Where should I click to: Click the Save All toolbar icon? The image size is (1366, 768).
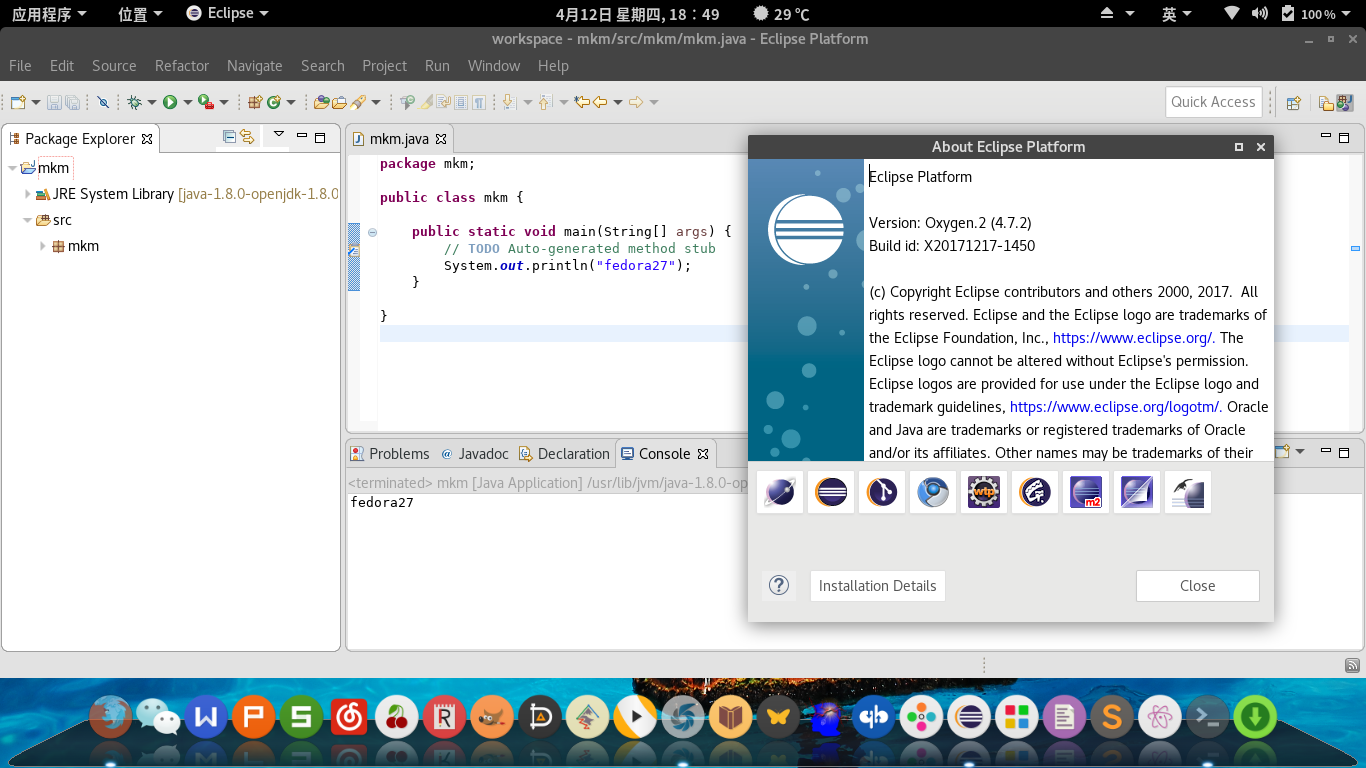tap(72, 102)
